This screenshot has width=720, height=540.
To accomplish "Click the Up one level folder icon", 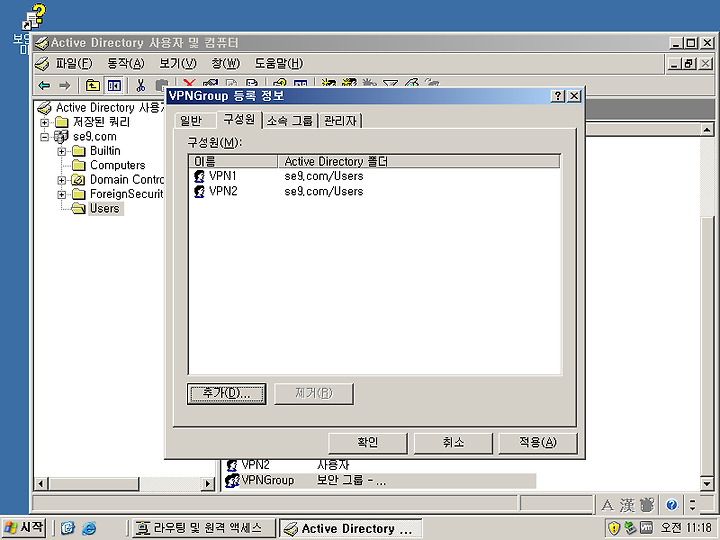I will pos(93,85).
